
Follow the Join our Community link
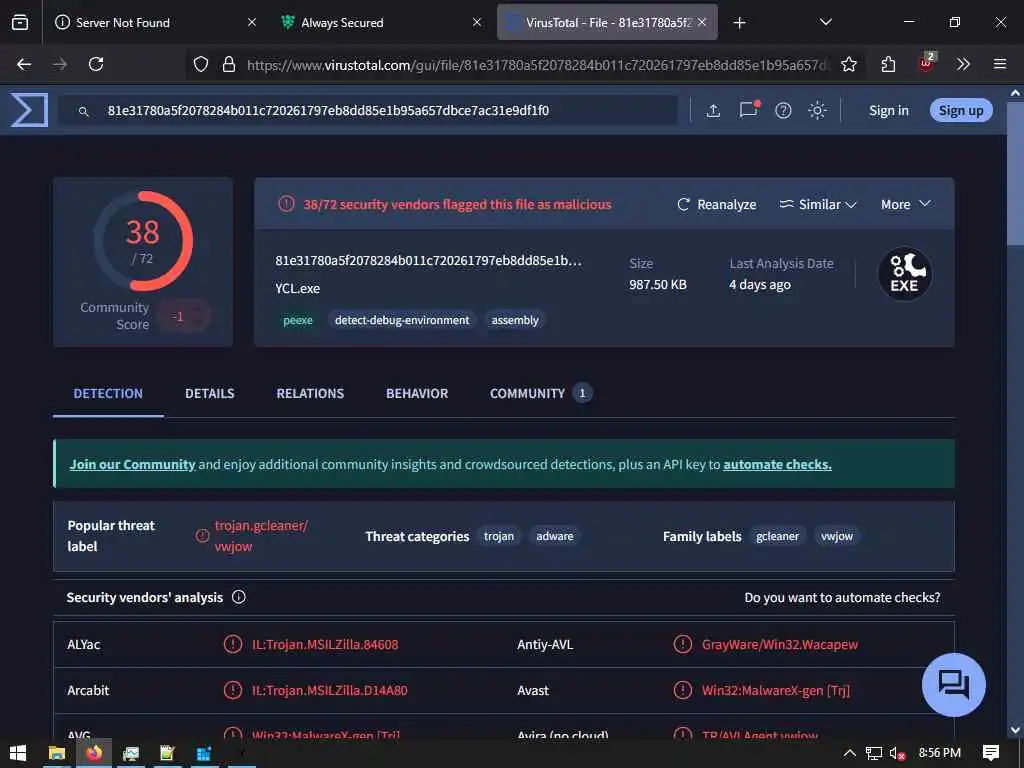pos(133,464)
